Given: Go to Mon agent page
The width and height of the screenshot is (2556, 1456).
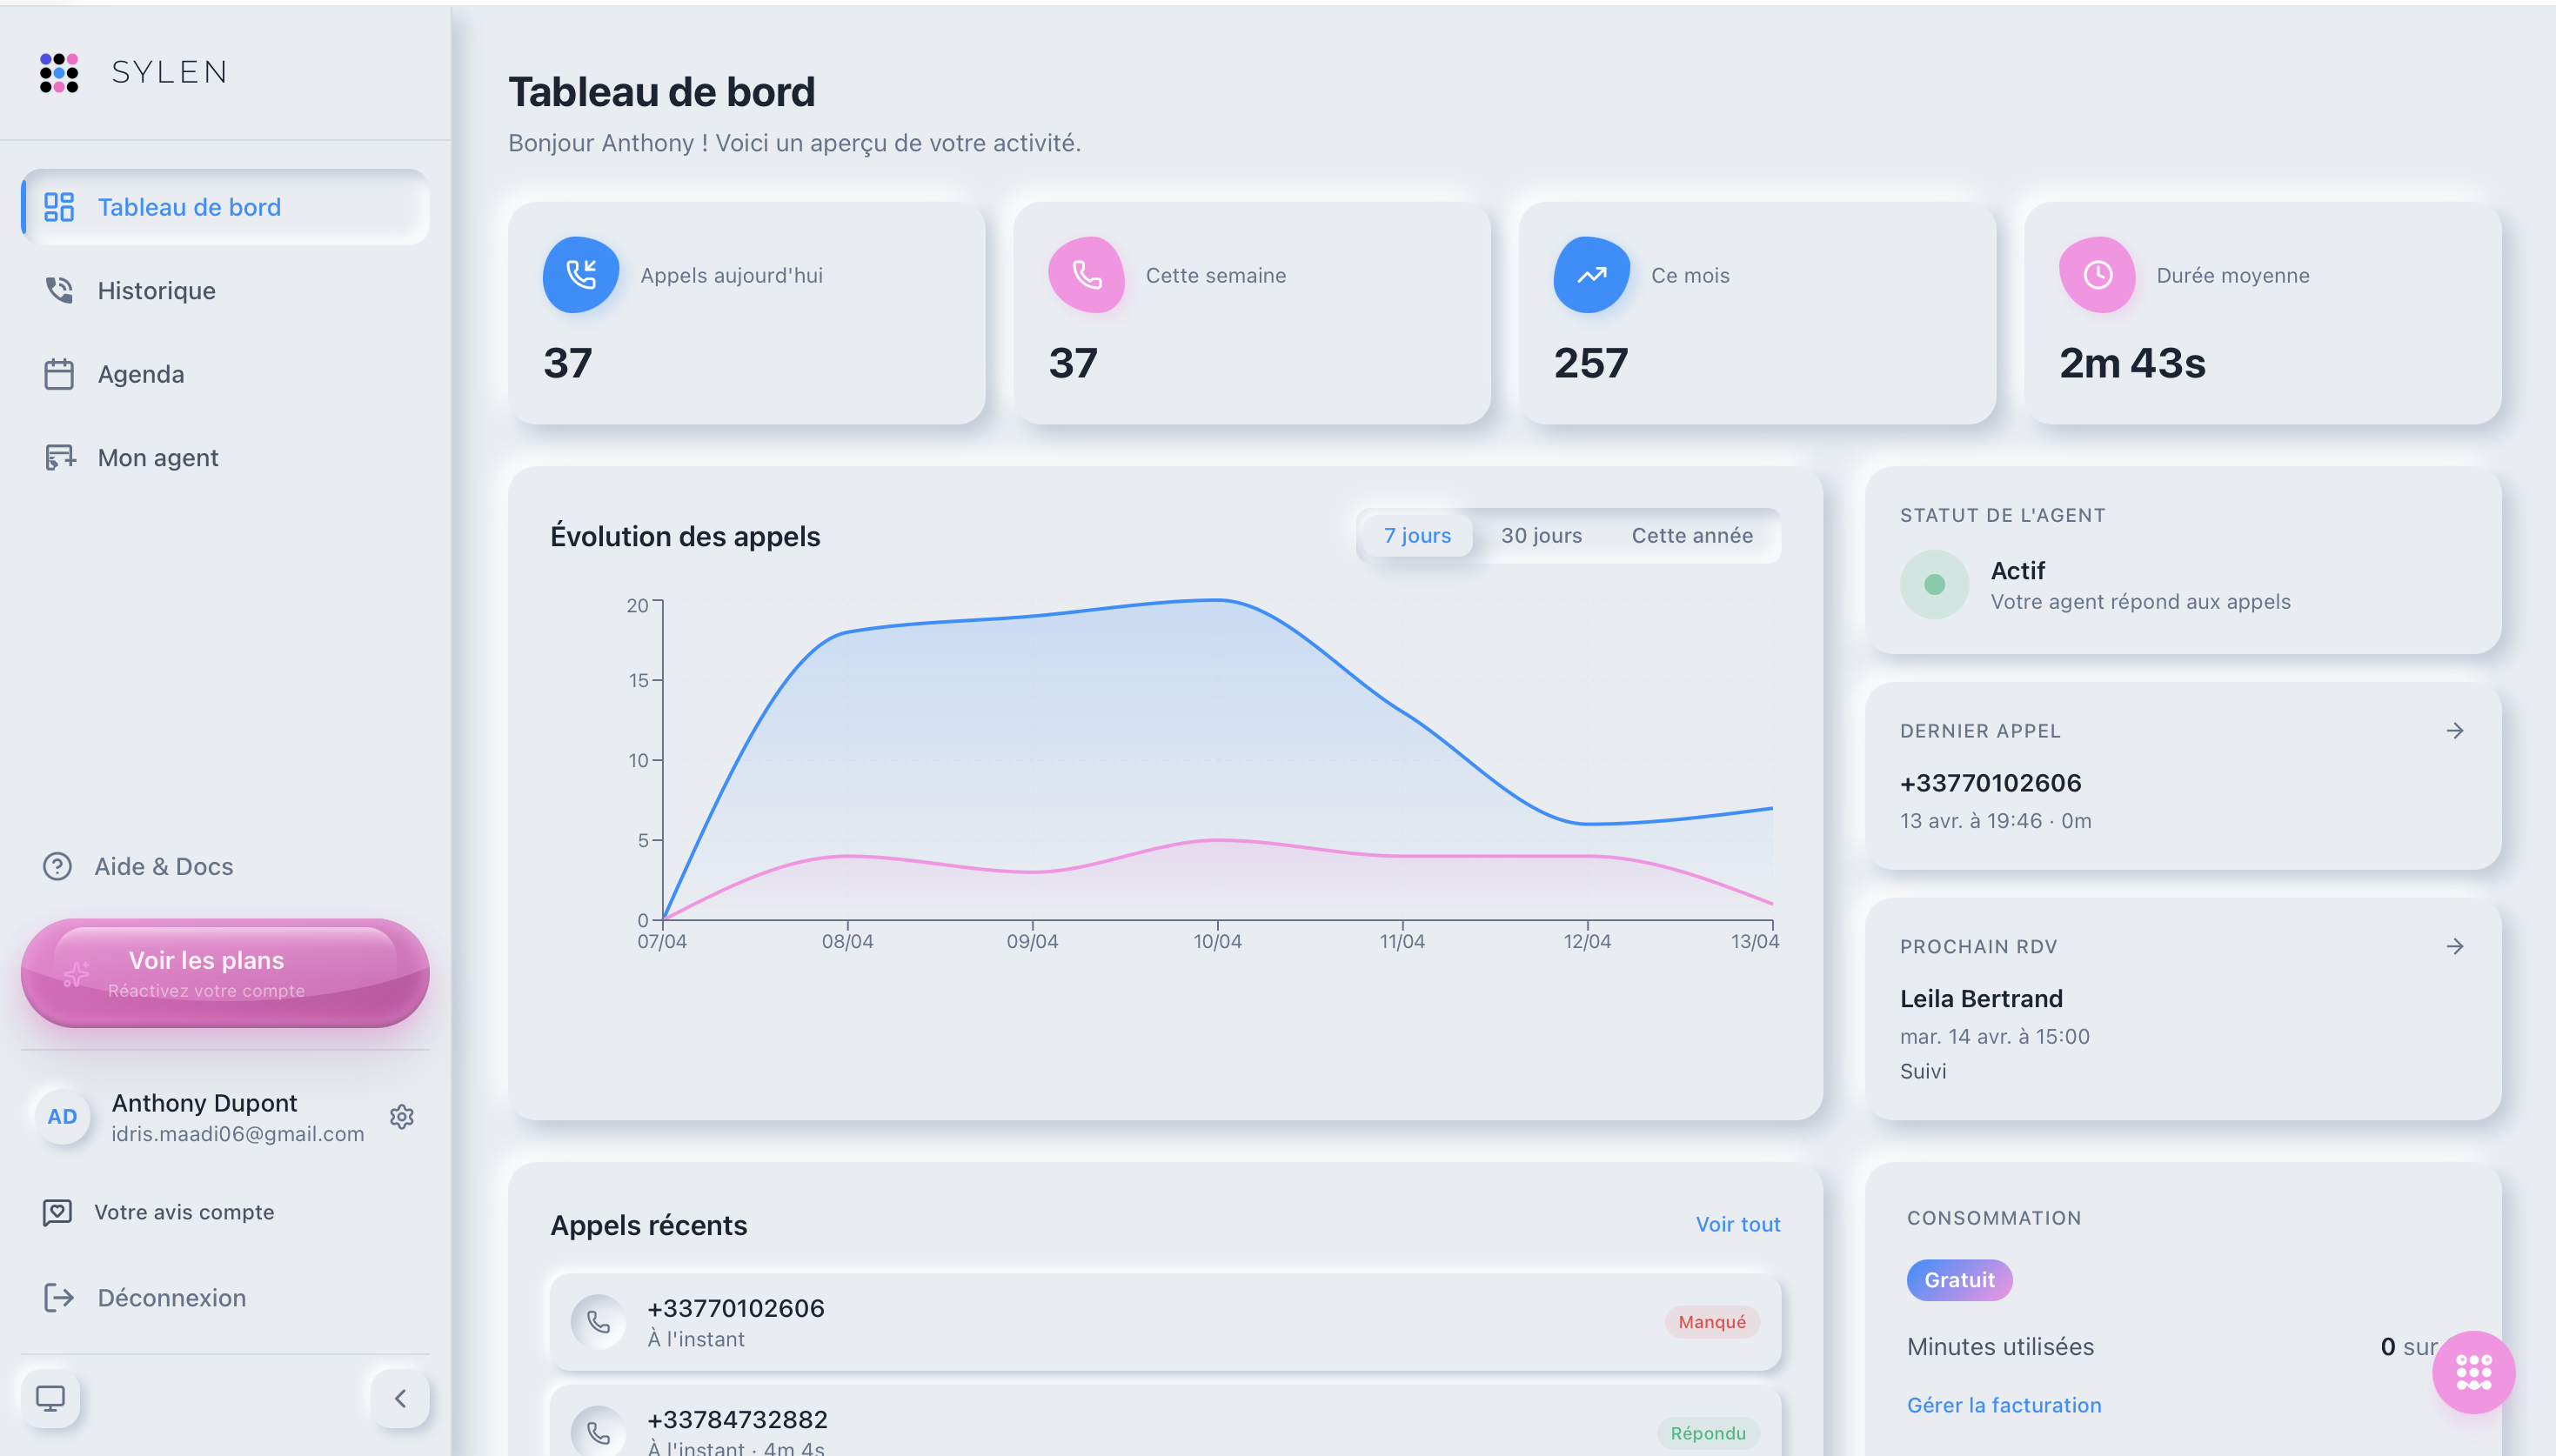Looking at the screenshot, I should [157, 457].
